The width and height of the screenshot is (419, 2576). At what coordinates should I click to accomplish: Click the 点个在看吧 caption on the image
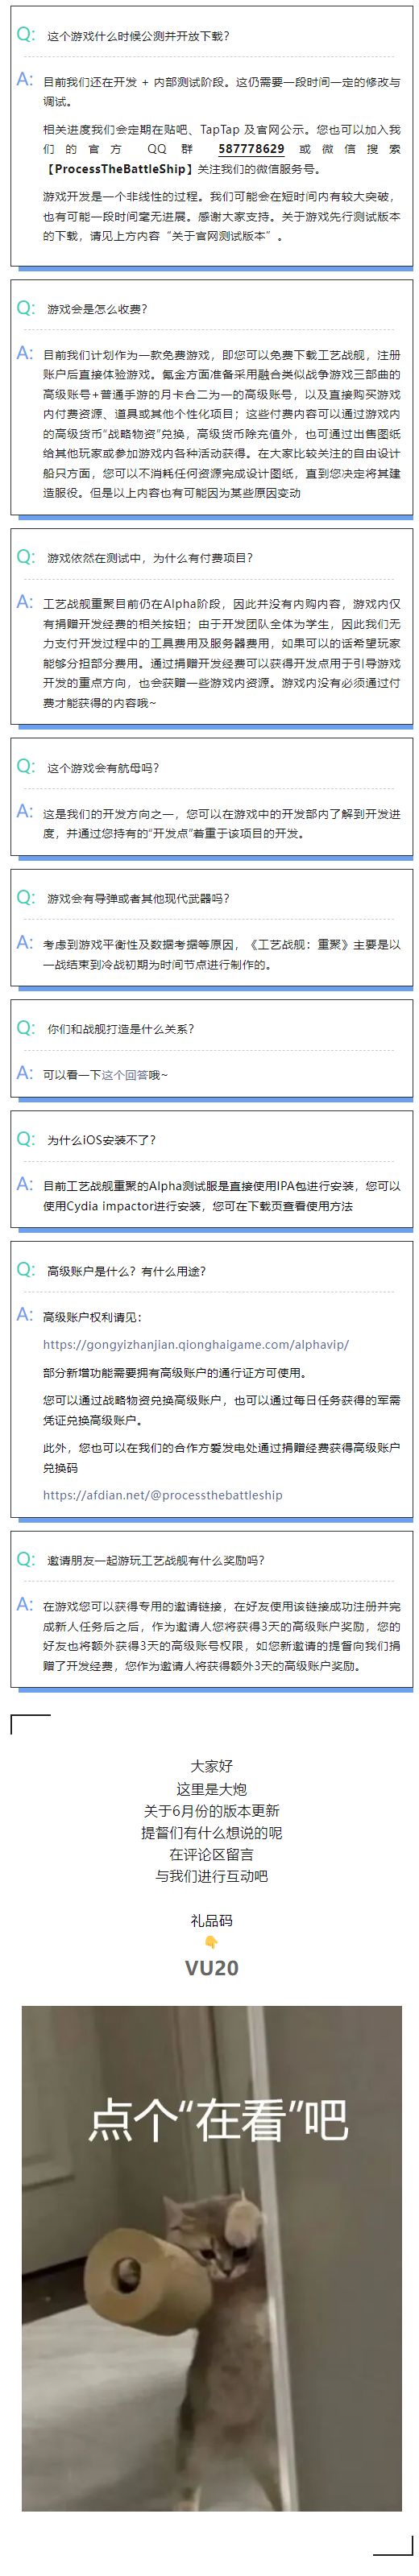pyautogui.click(x=219, y=2117)
